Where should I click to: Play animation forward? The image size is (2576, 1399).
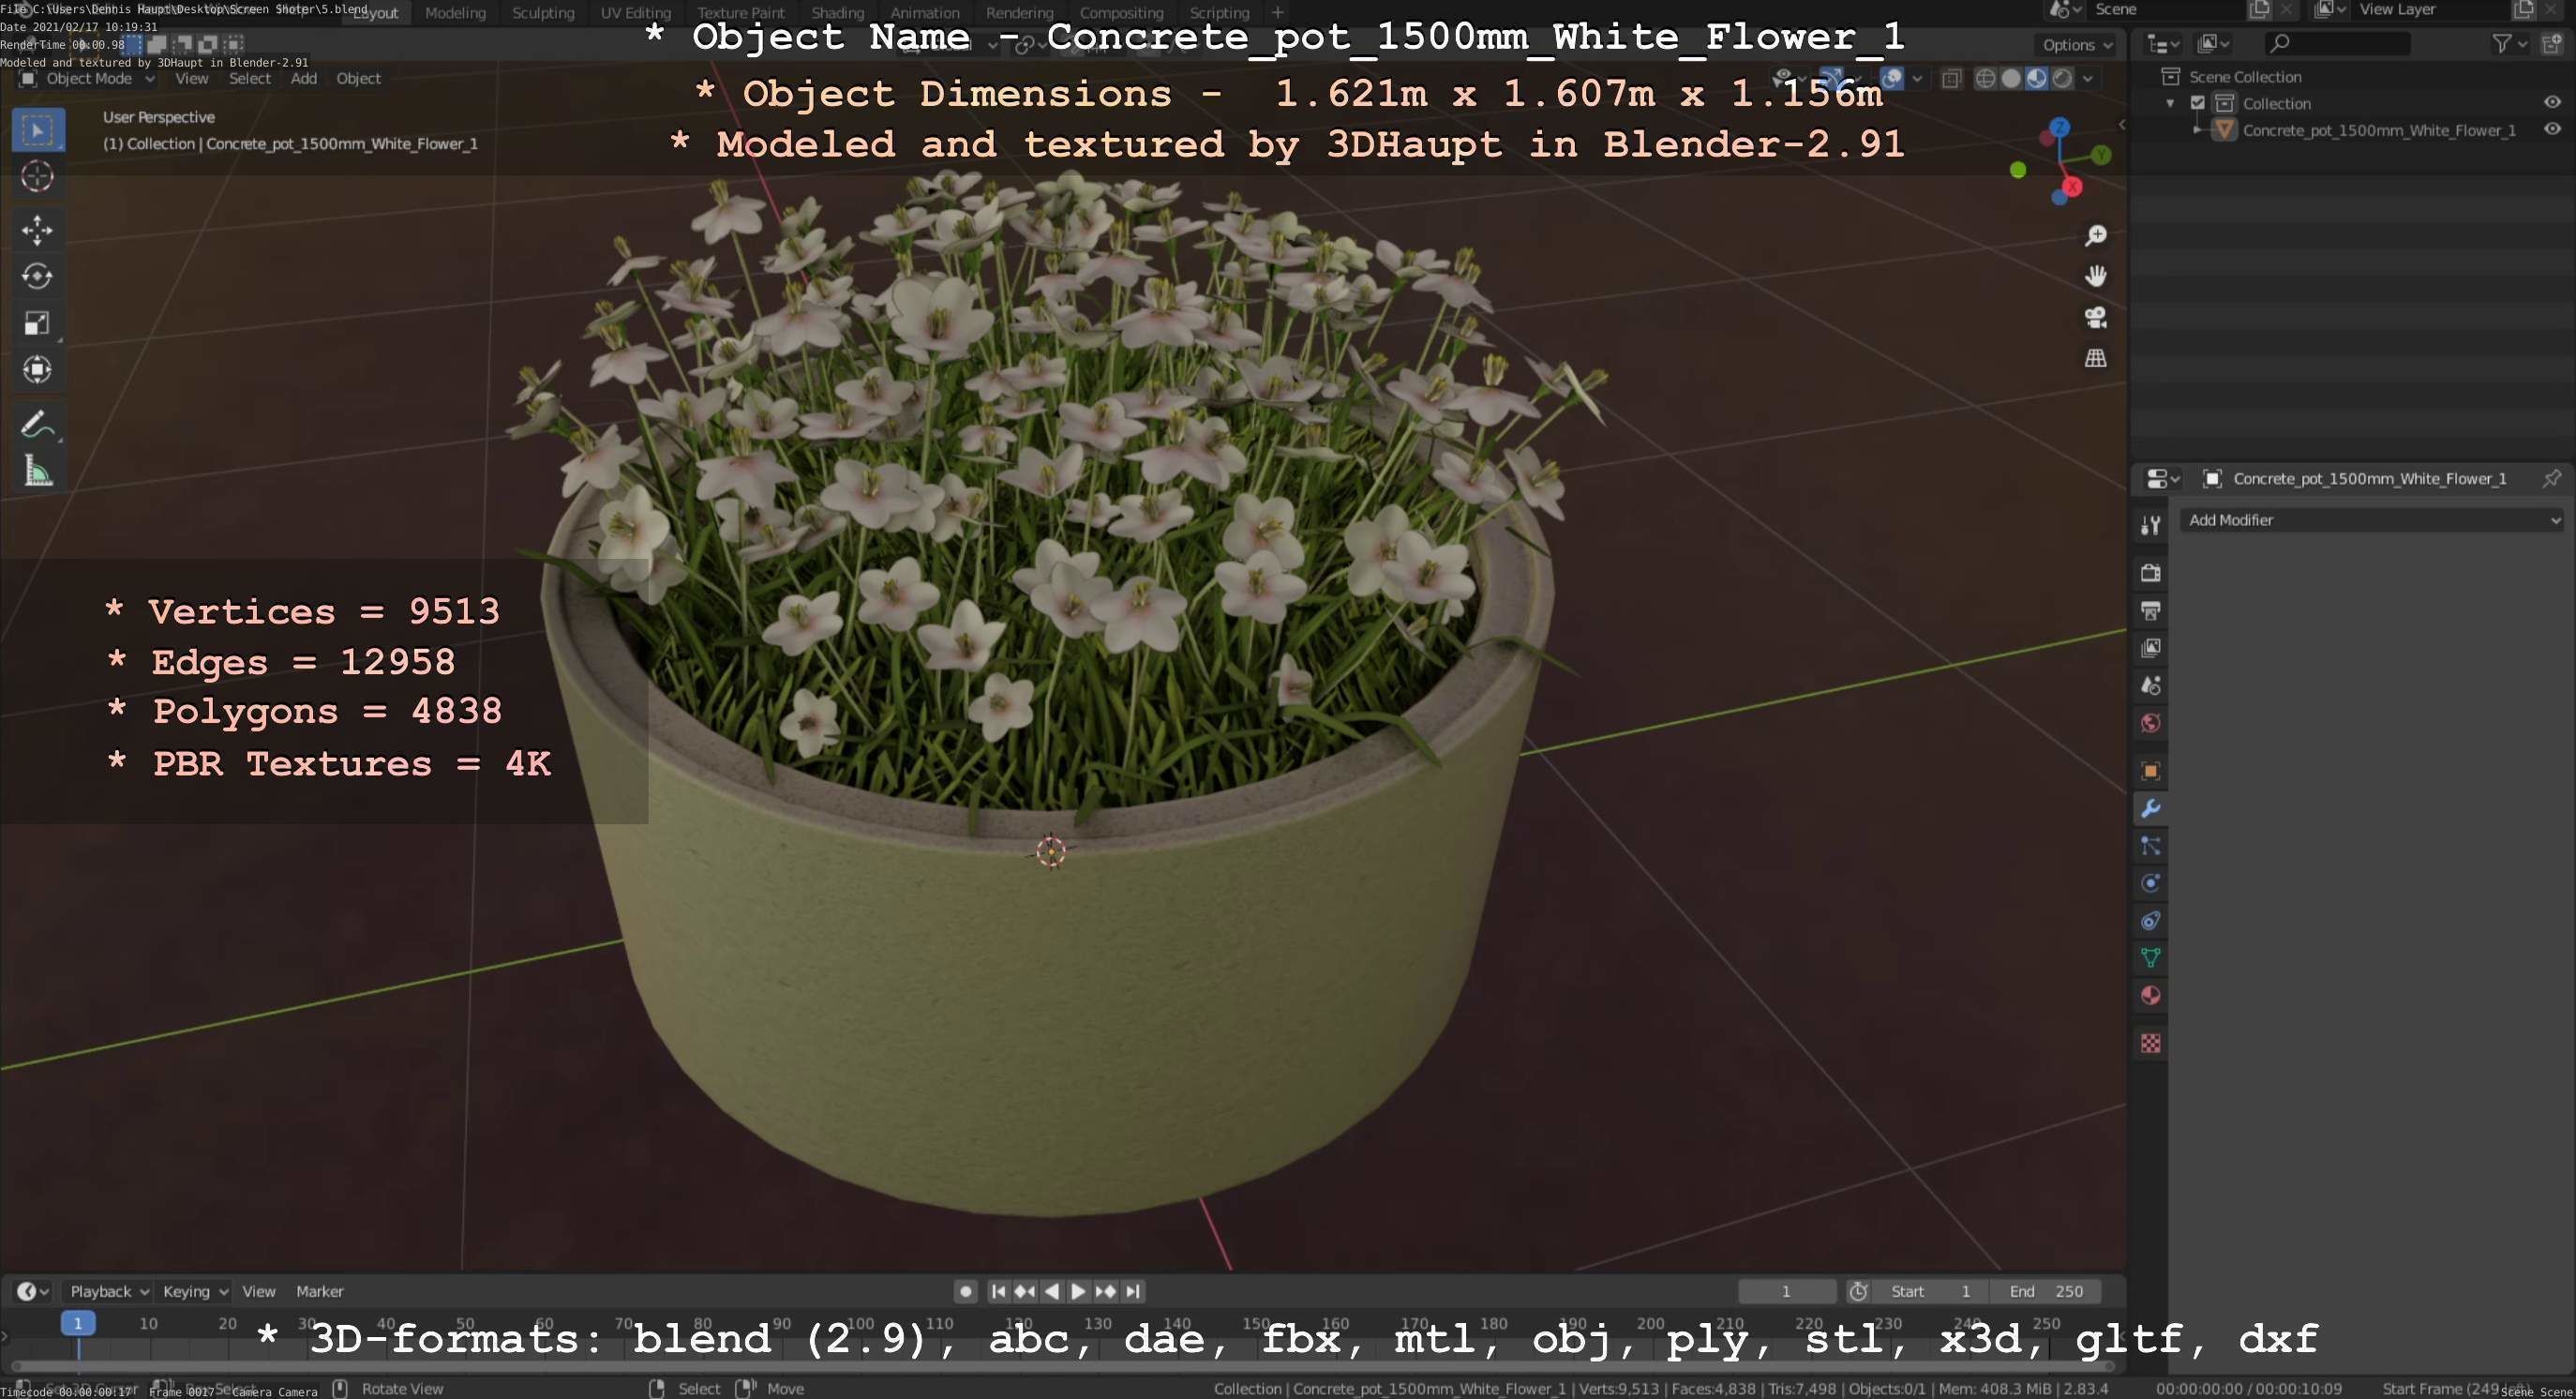[1078, 1291]
